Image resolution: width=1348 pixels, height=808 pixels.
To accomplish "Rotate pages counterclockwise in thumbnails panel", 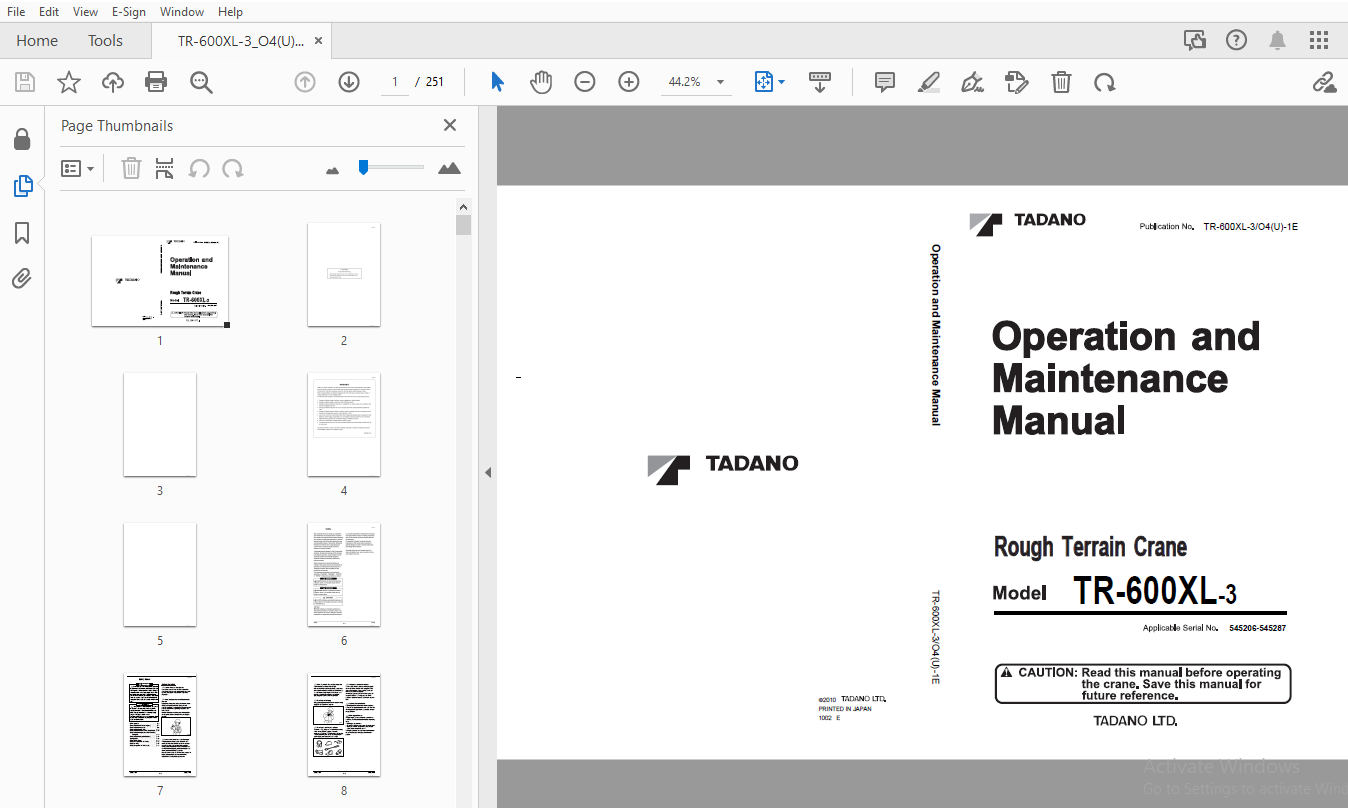I will pos(199,168).
